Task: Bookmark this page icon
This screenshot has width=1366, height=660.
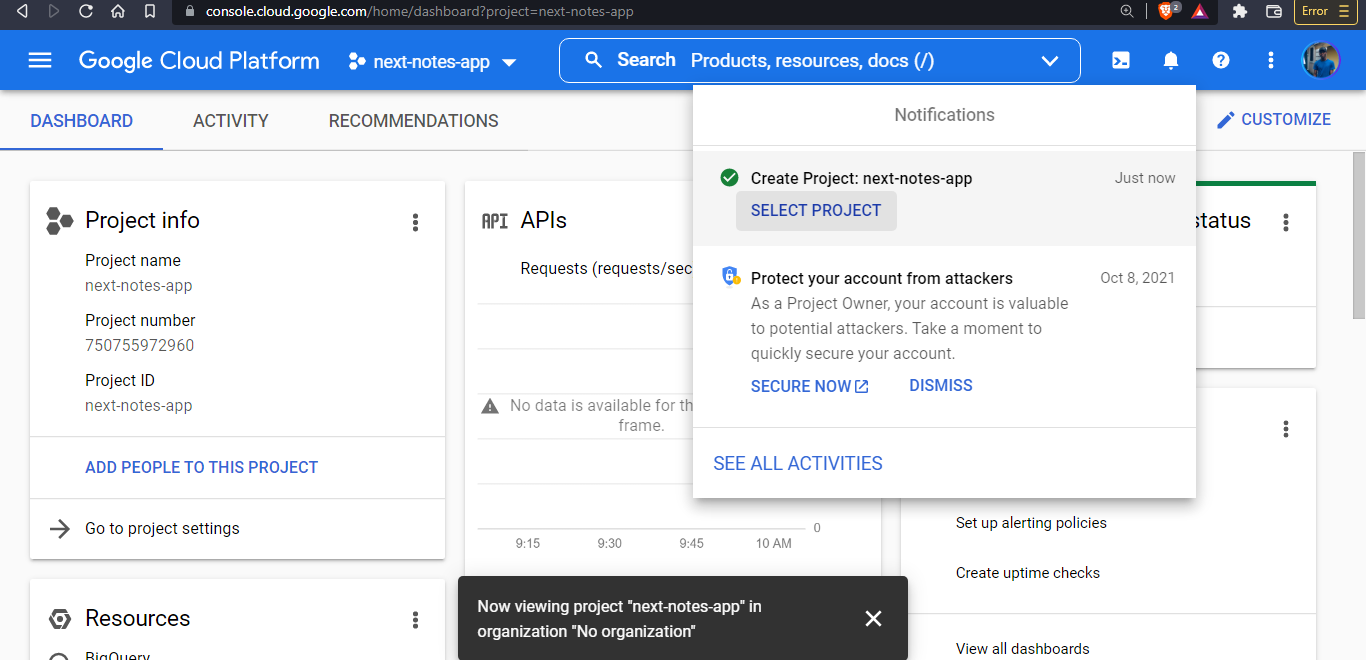Action: pos(149,11)
